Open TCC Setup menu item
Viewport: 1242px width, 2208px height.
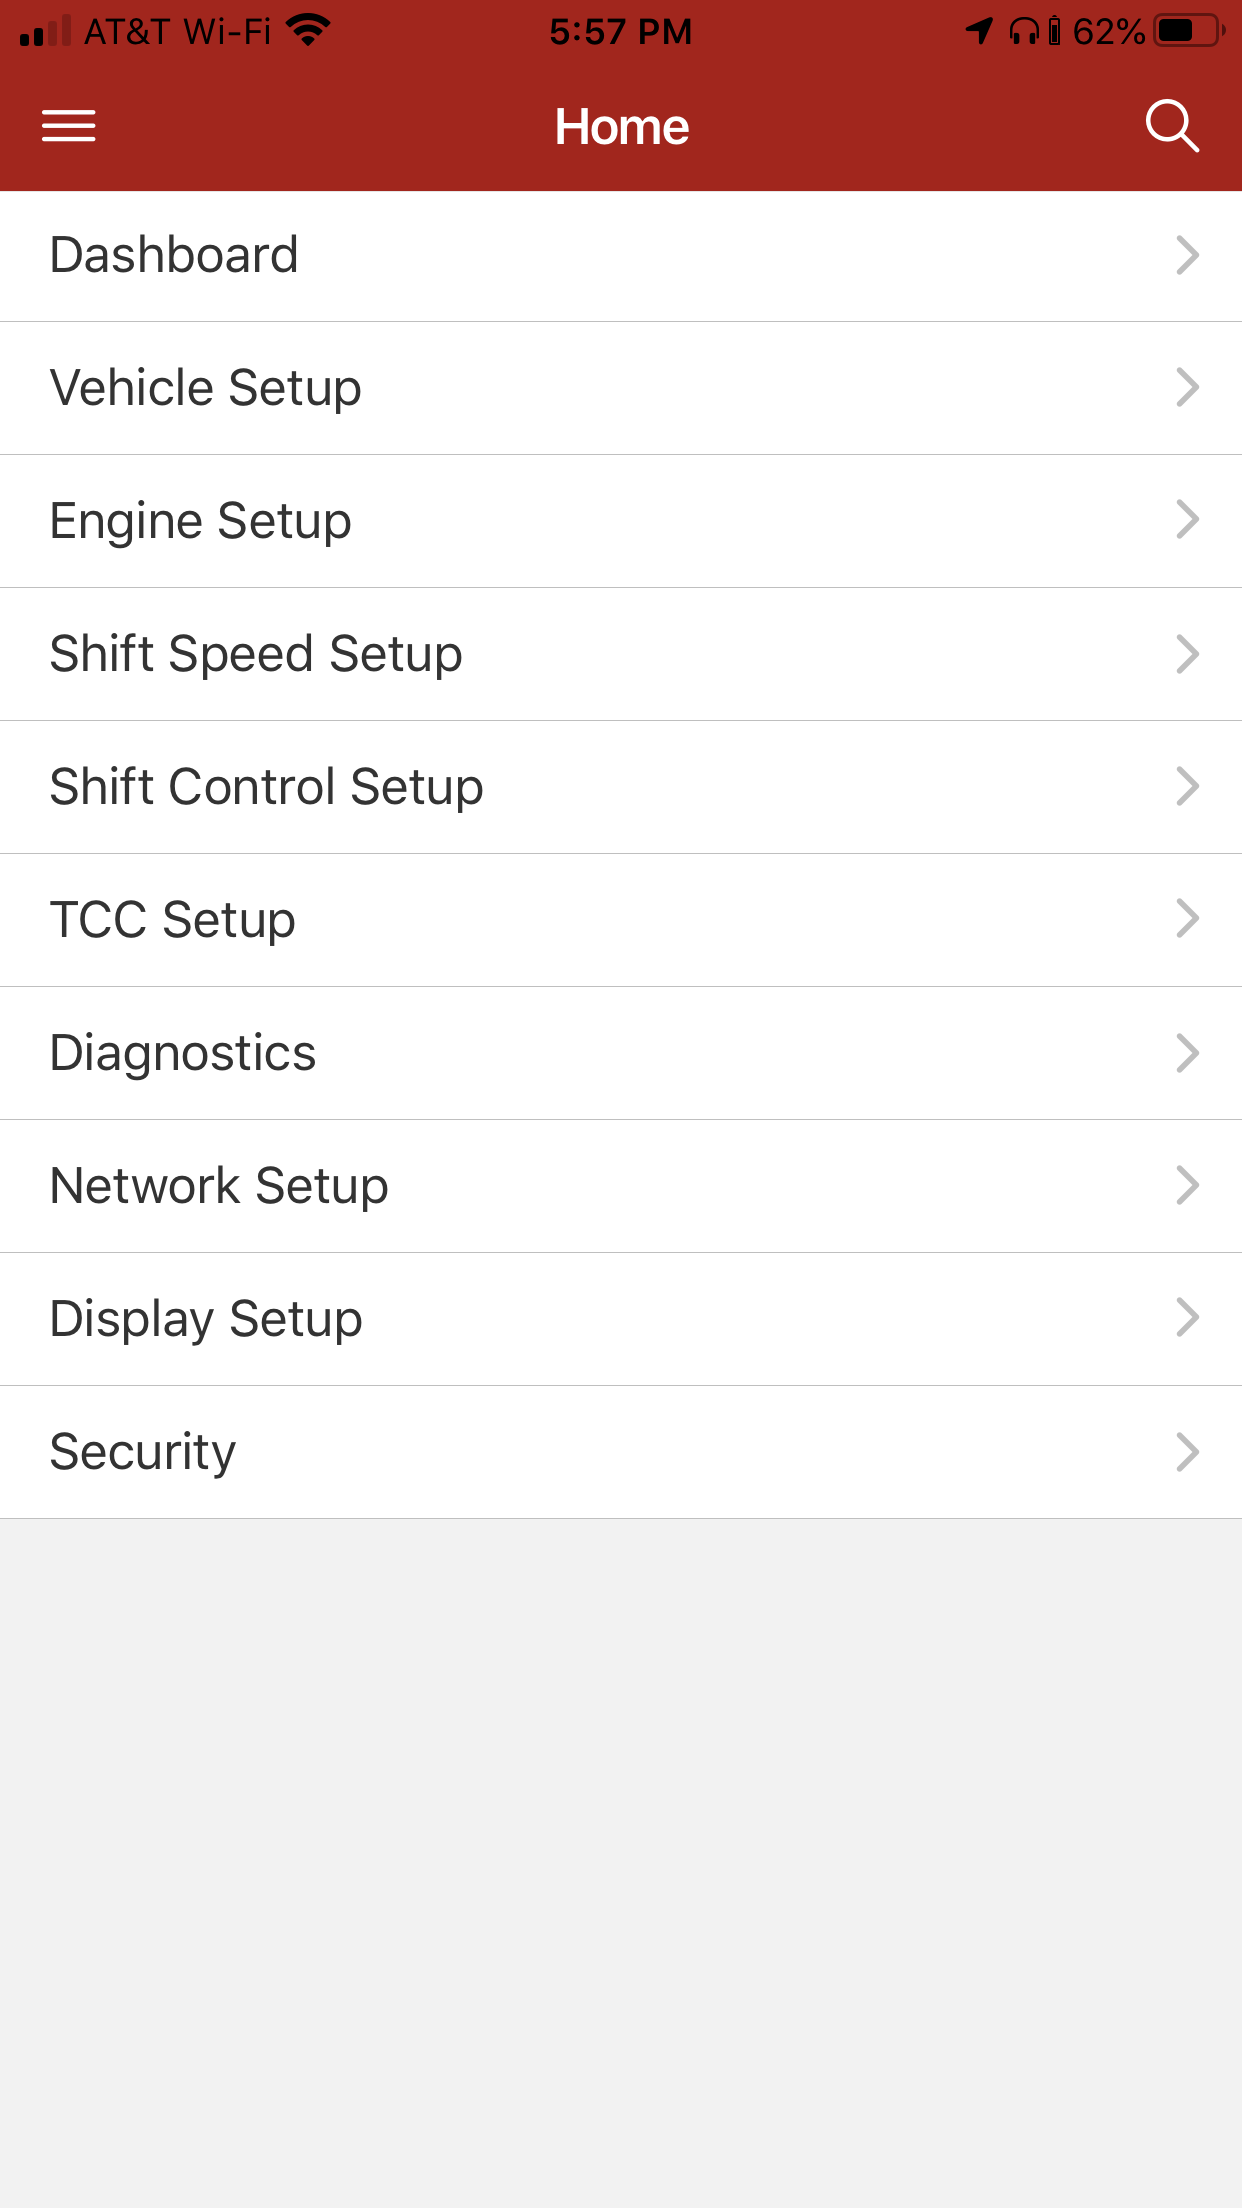click(173, 920)
